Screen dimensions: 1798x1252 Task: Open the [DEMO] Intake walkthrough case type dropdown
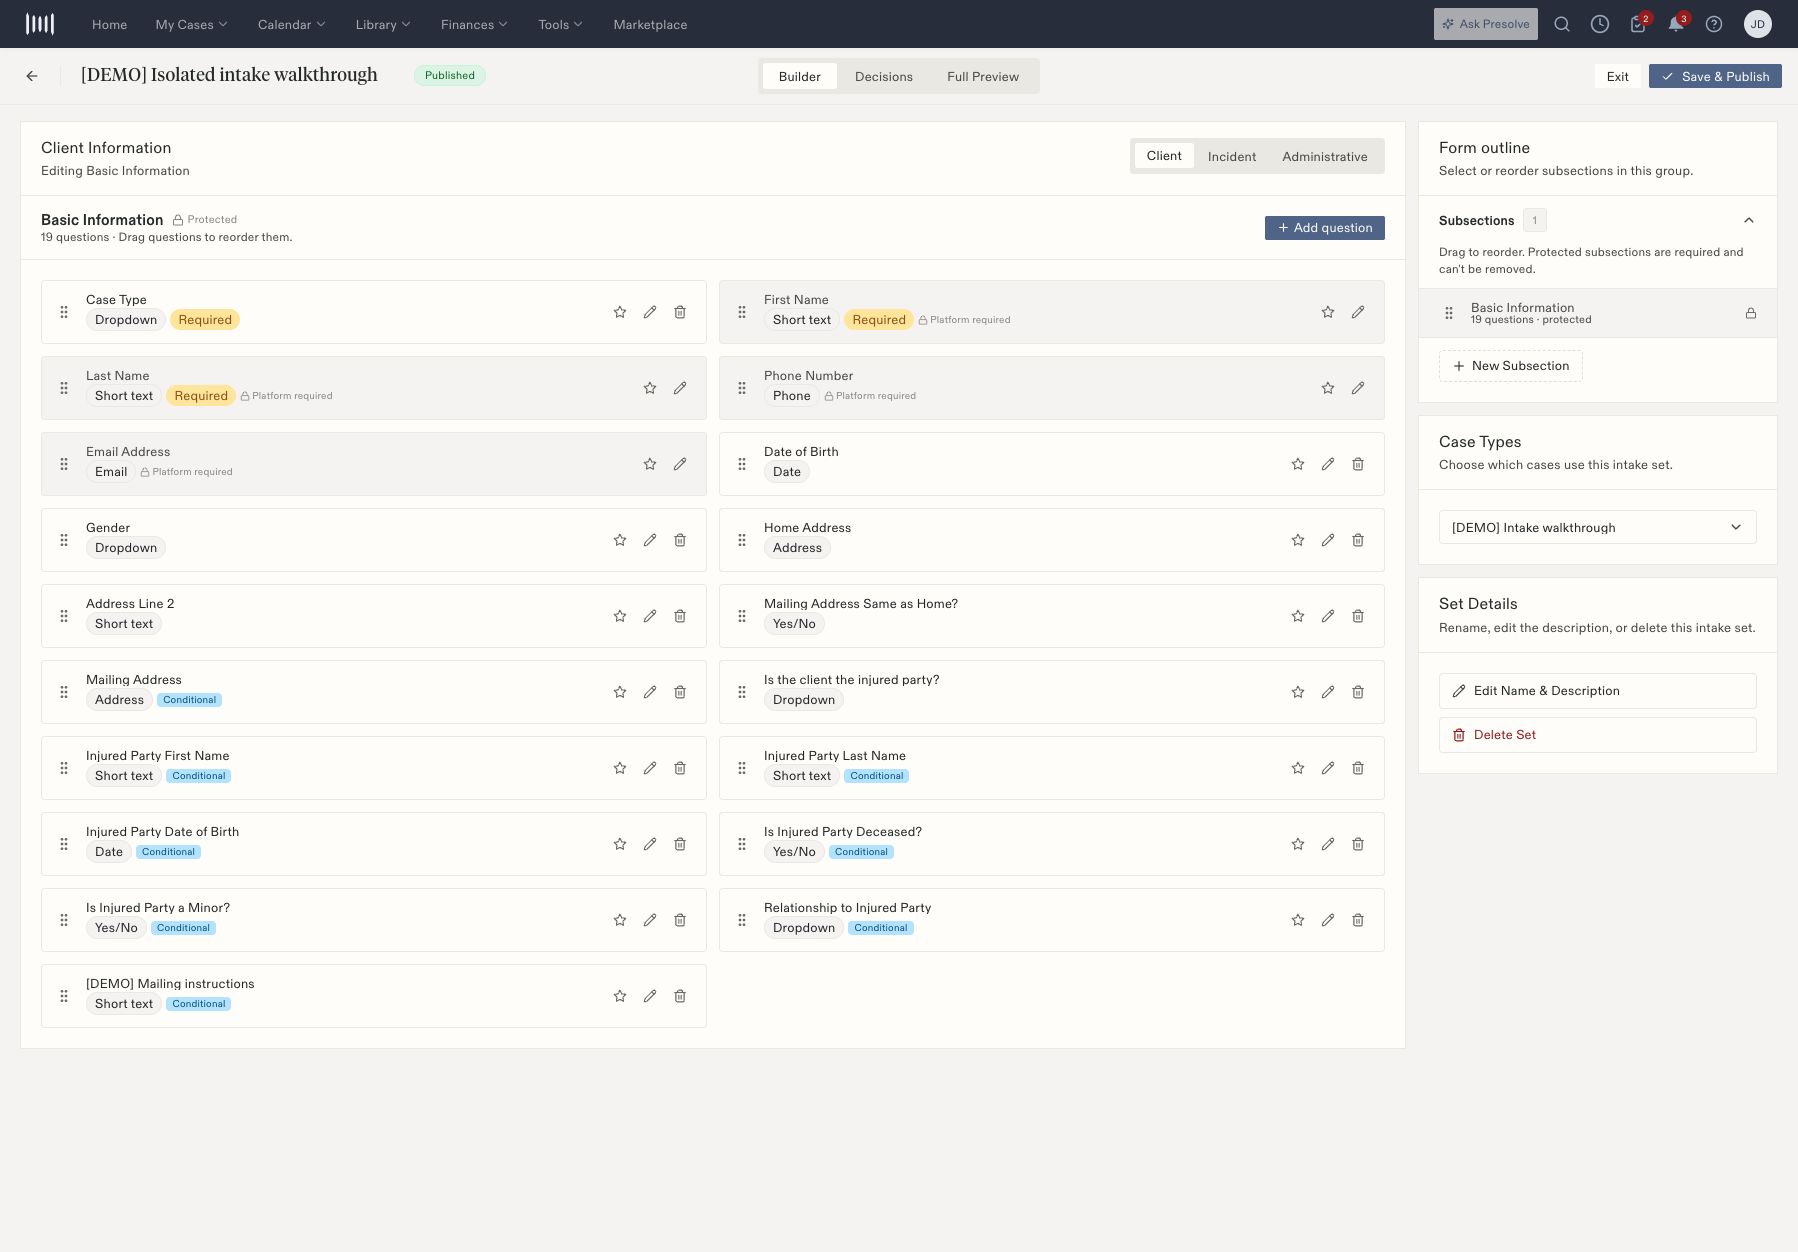1598,527
